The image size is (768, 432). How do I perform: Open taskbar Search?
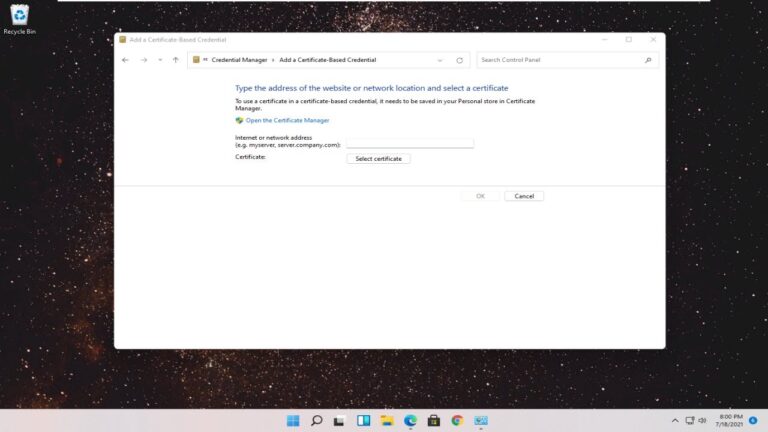coord(317,421)
